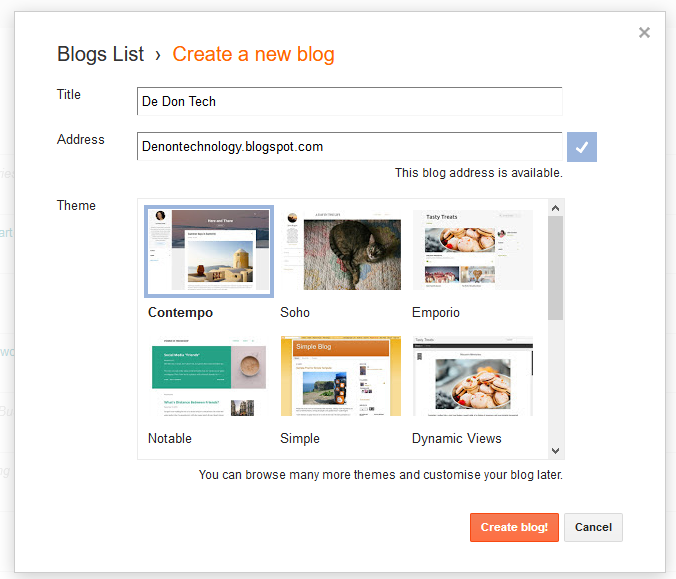
Task: Click the Contempo theme name label
Action: 180,313
